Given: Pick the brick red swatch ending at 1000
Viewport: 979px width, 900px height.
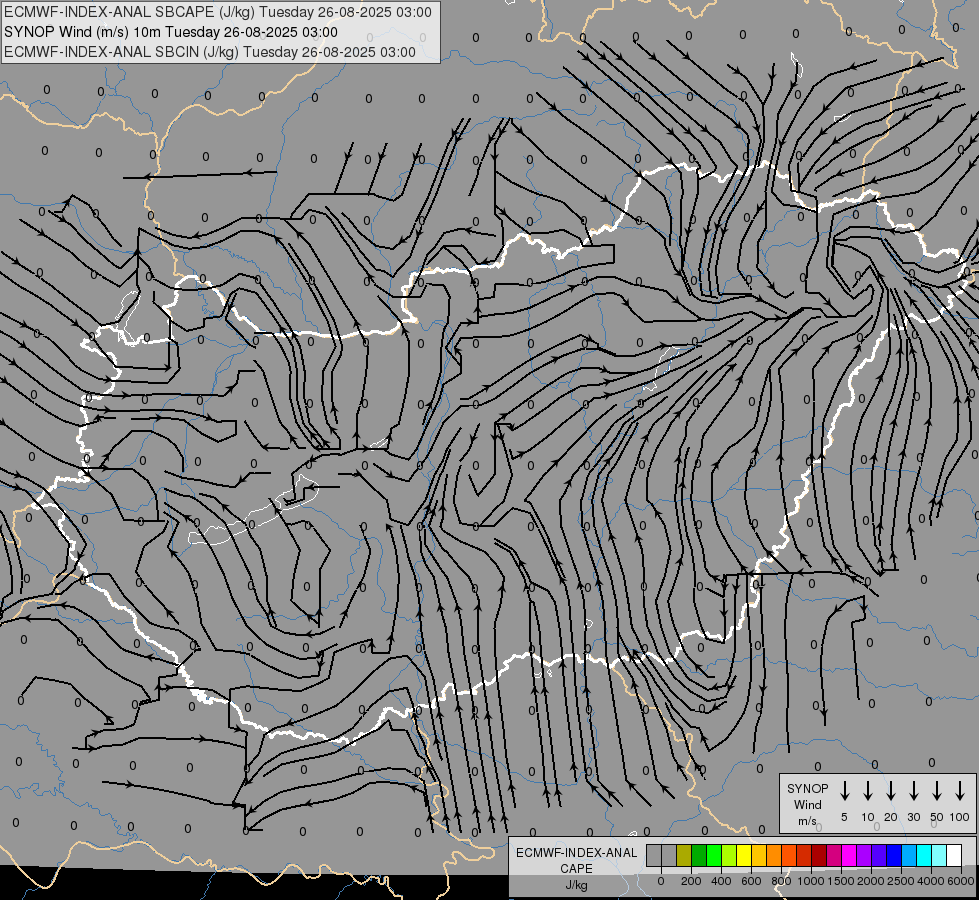Looking at the screenshot, I should 804,856.
